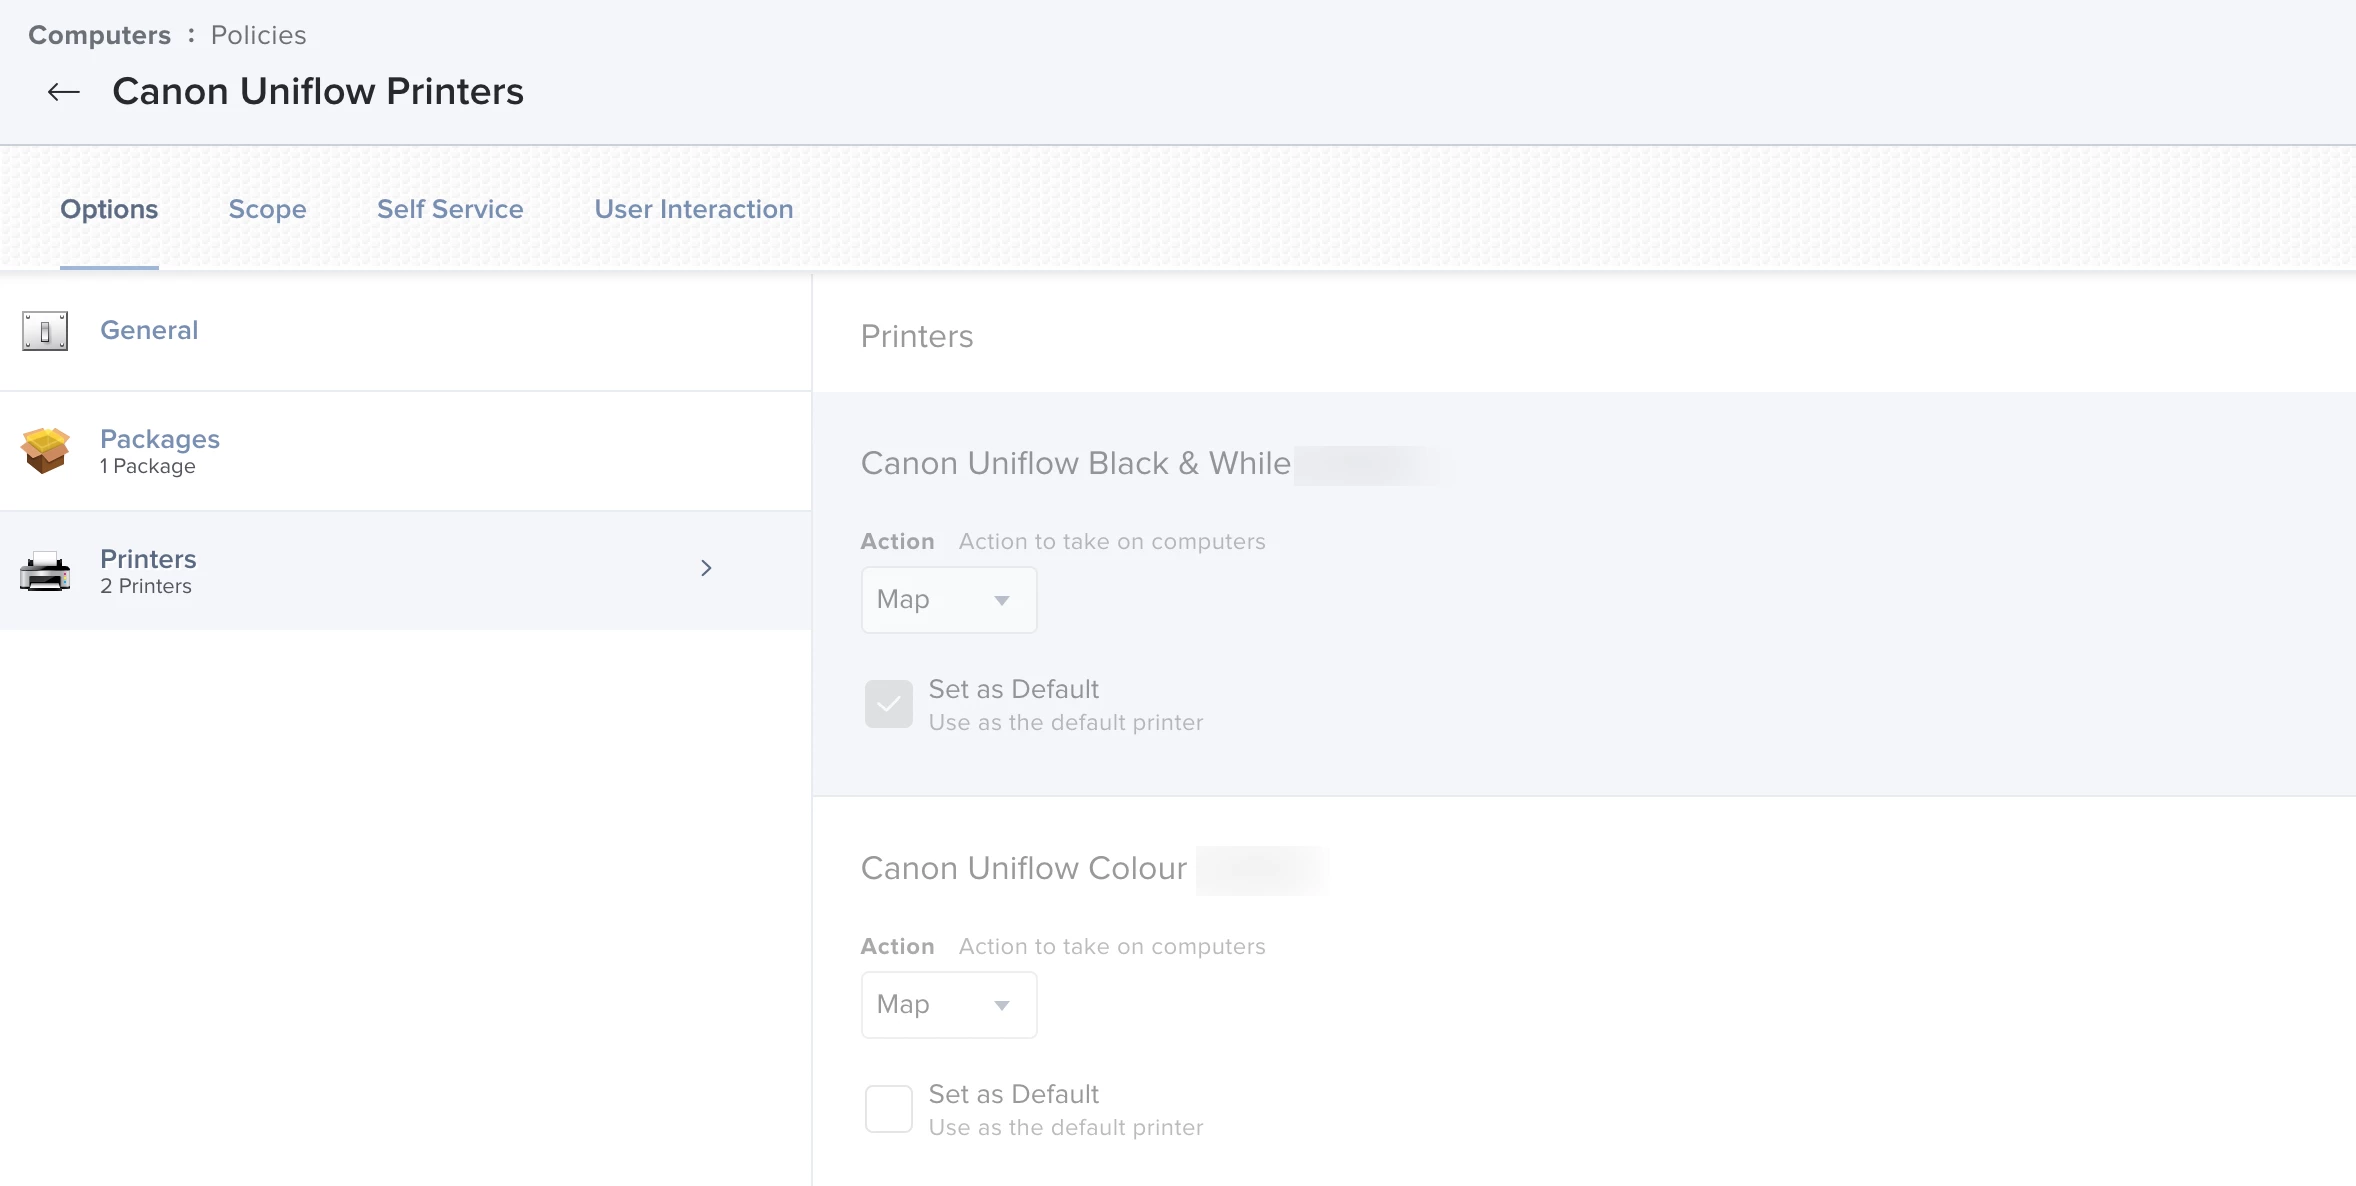Open the Action dropdown for Black & While printer

tap(949, 600)
